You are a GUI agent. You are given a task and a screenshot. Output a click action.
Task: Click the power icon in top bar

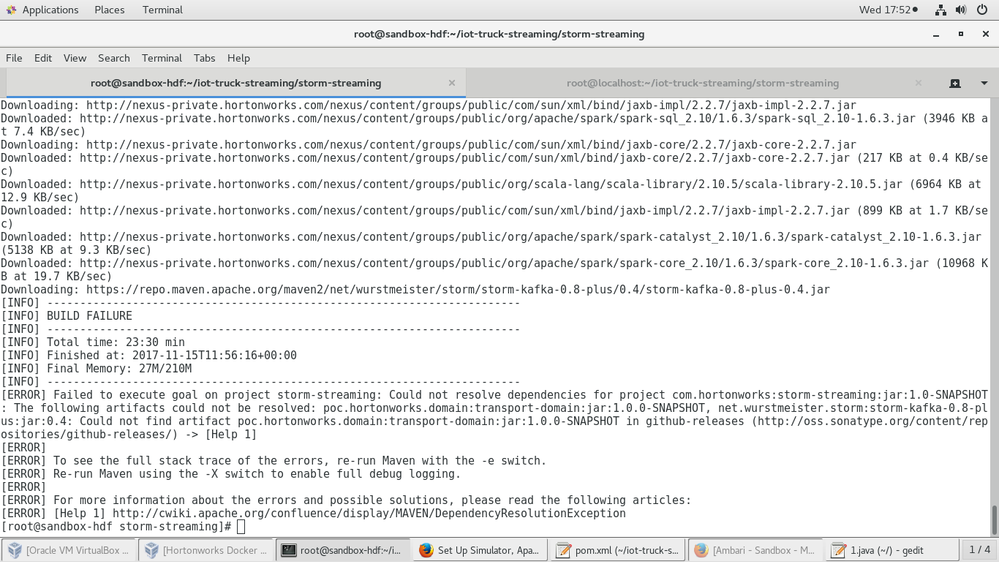click(982, 10)
